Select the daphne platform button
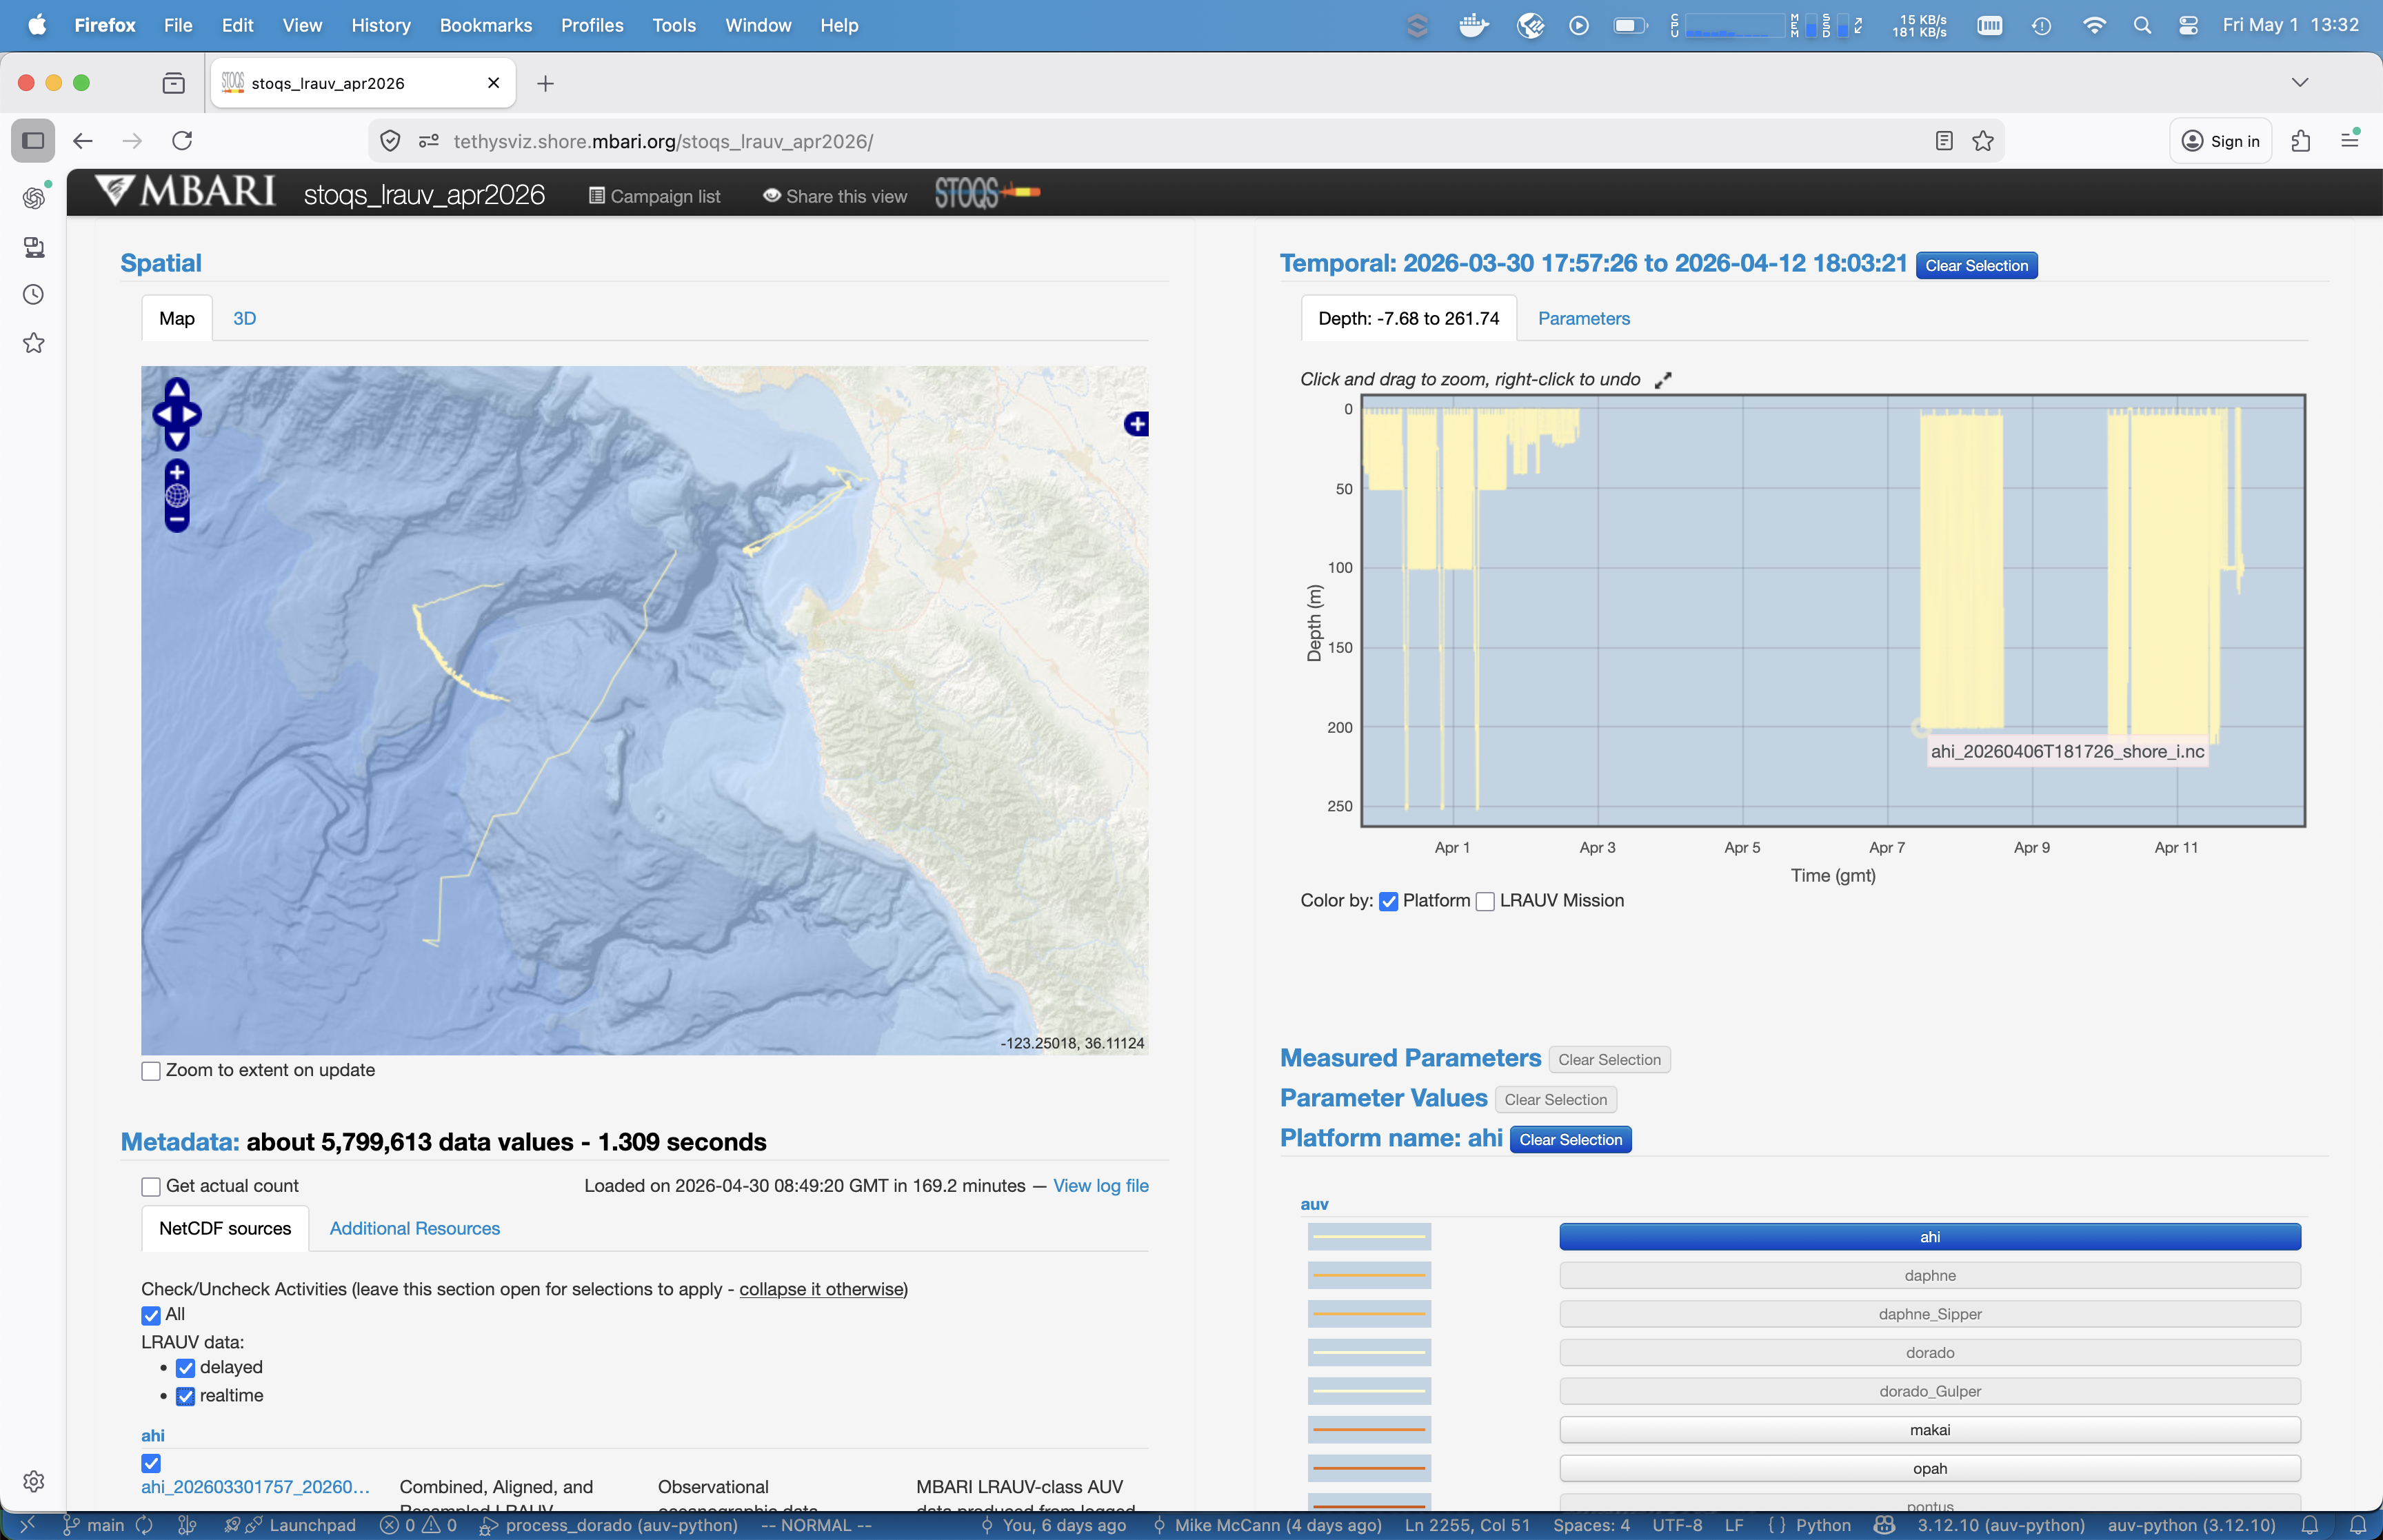Viewport: 2383px width, 1540px height. 1929,1276
